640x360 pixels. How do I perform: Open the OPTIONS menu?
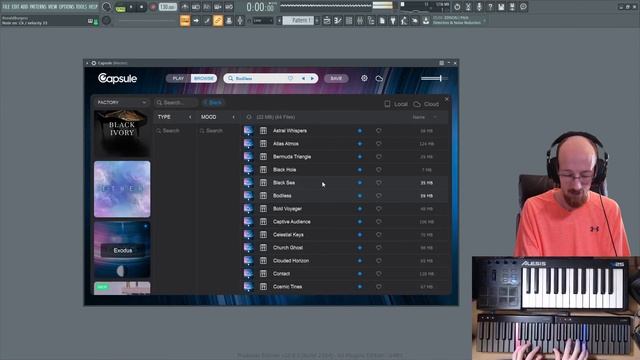pyautogui.click(x=67, y=7)
